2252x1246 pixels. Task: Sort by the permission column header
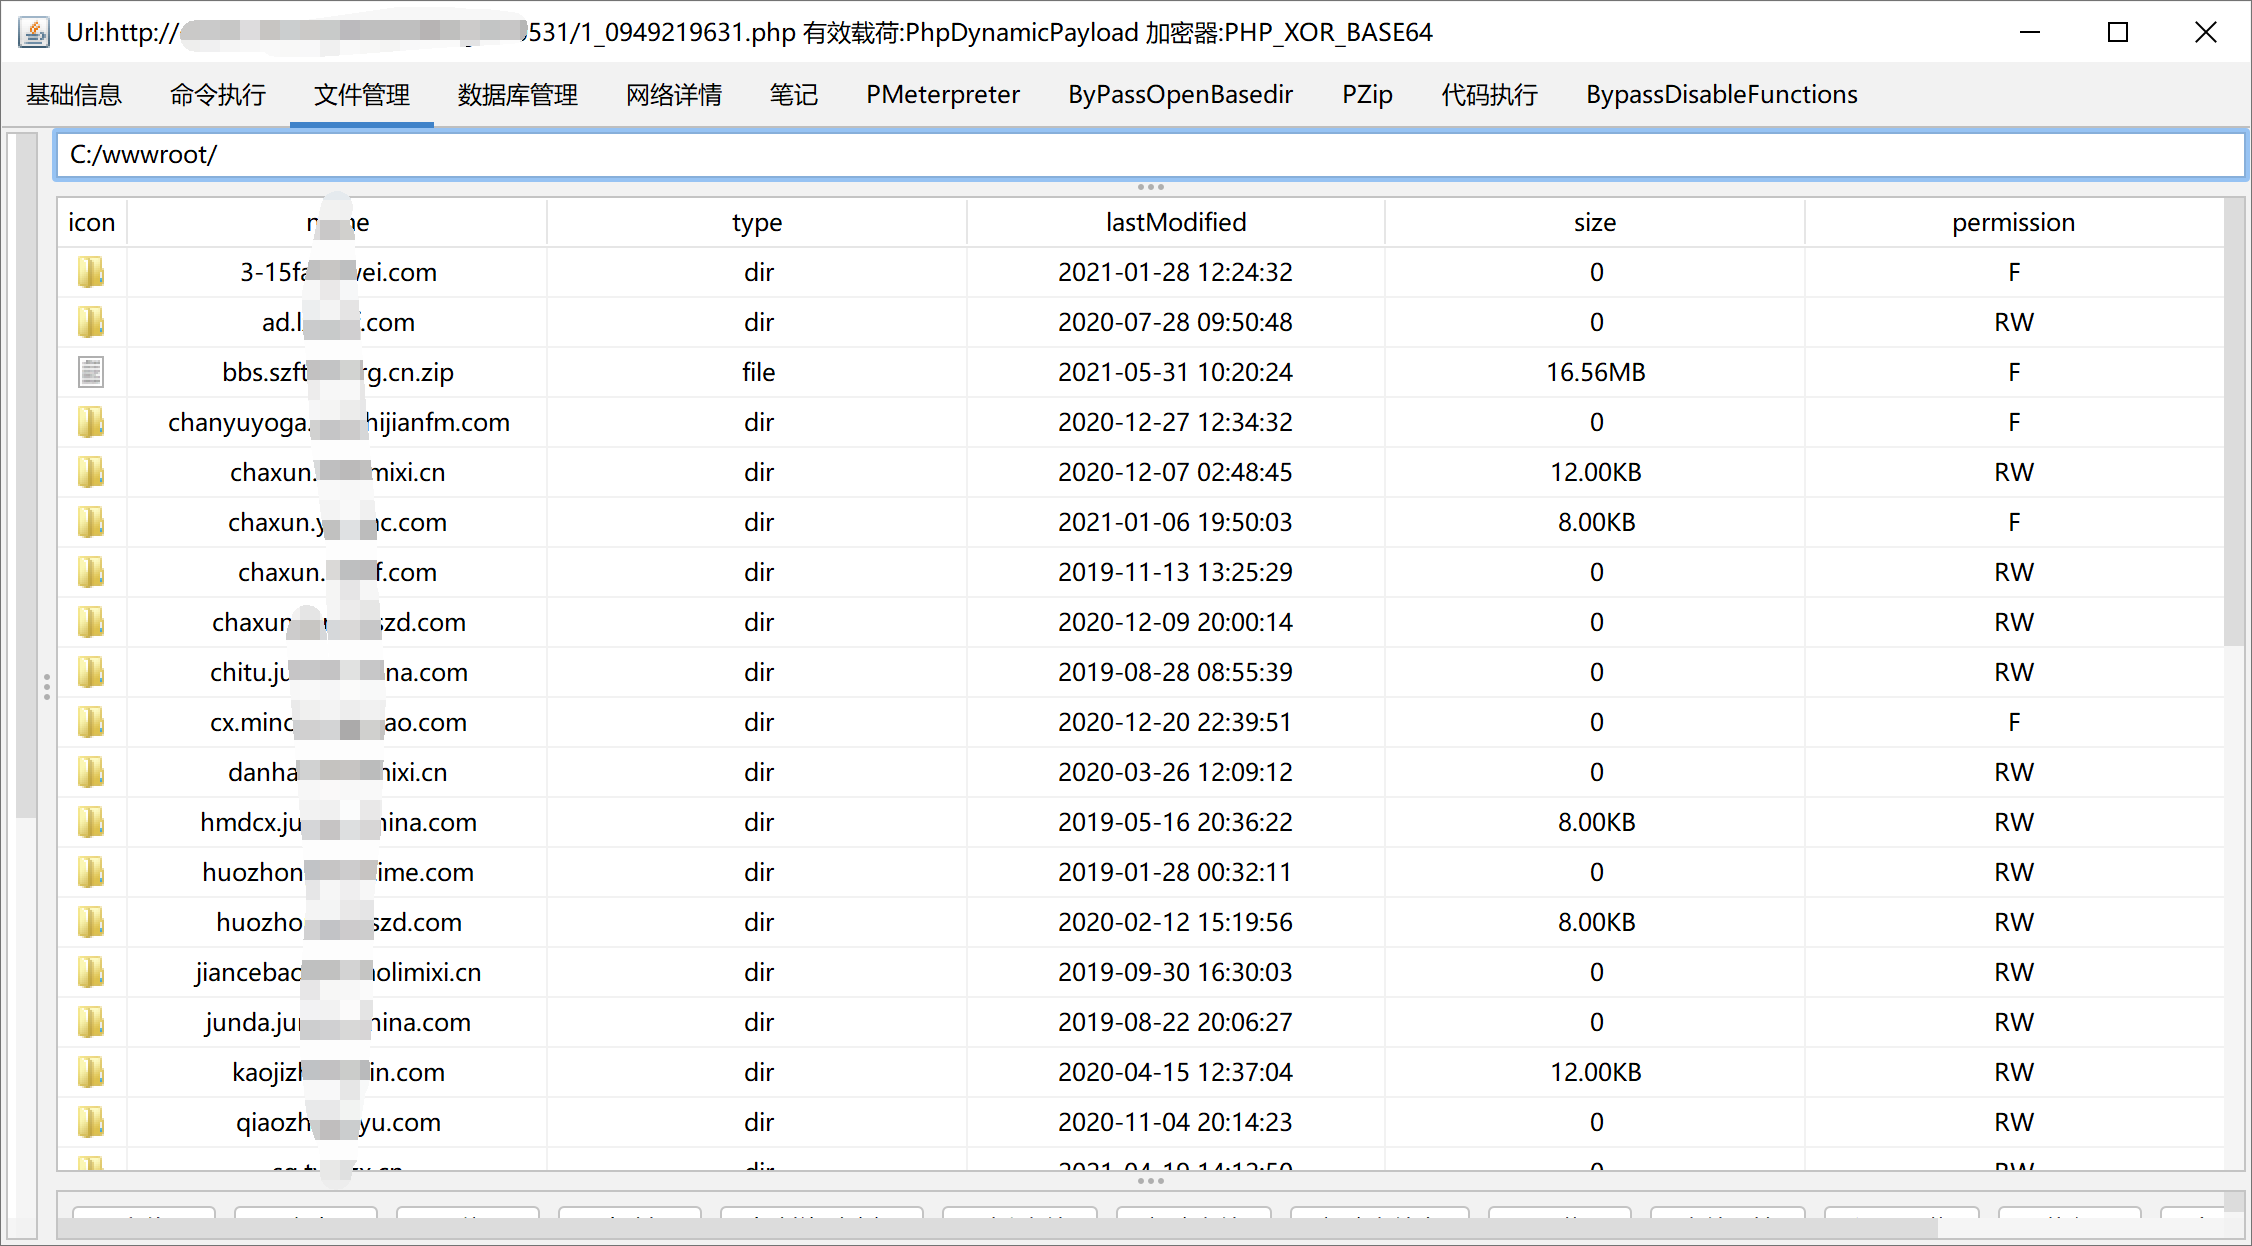tap(2013, 222)
